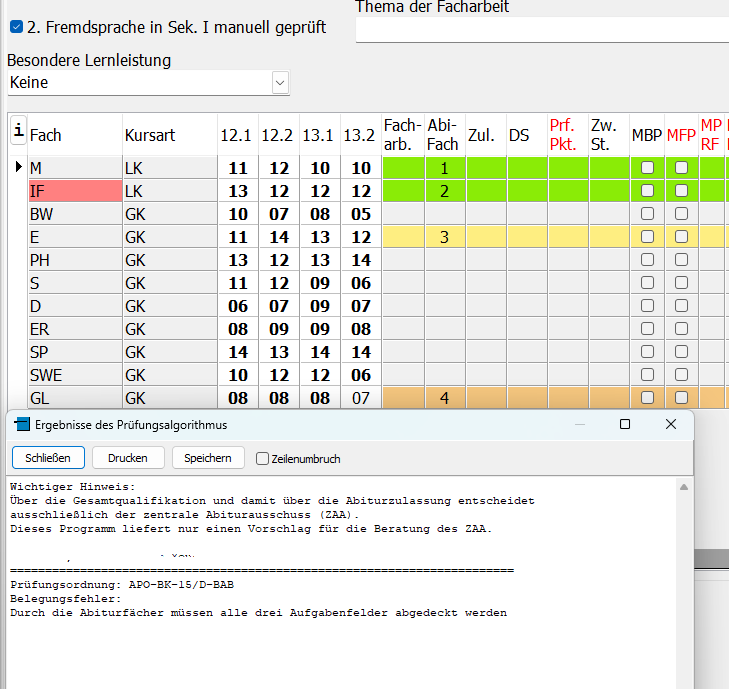Select the highlighted IF subject cell
The width and height of the screenshot is (729, 689).
click(75, 191)
